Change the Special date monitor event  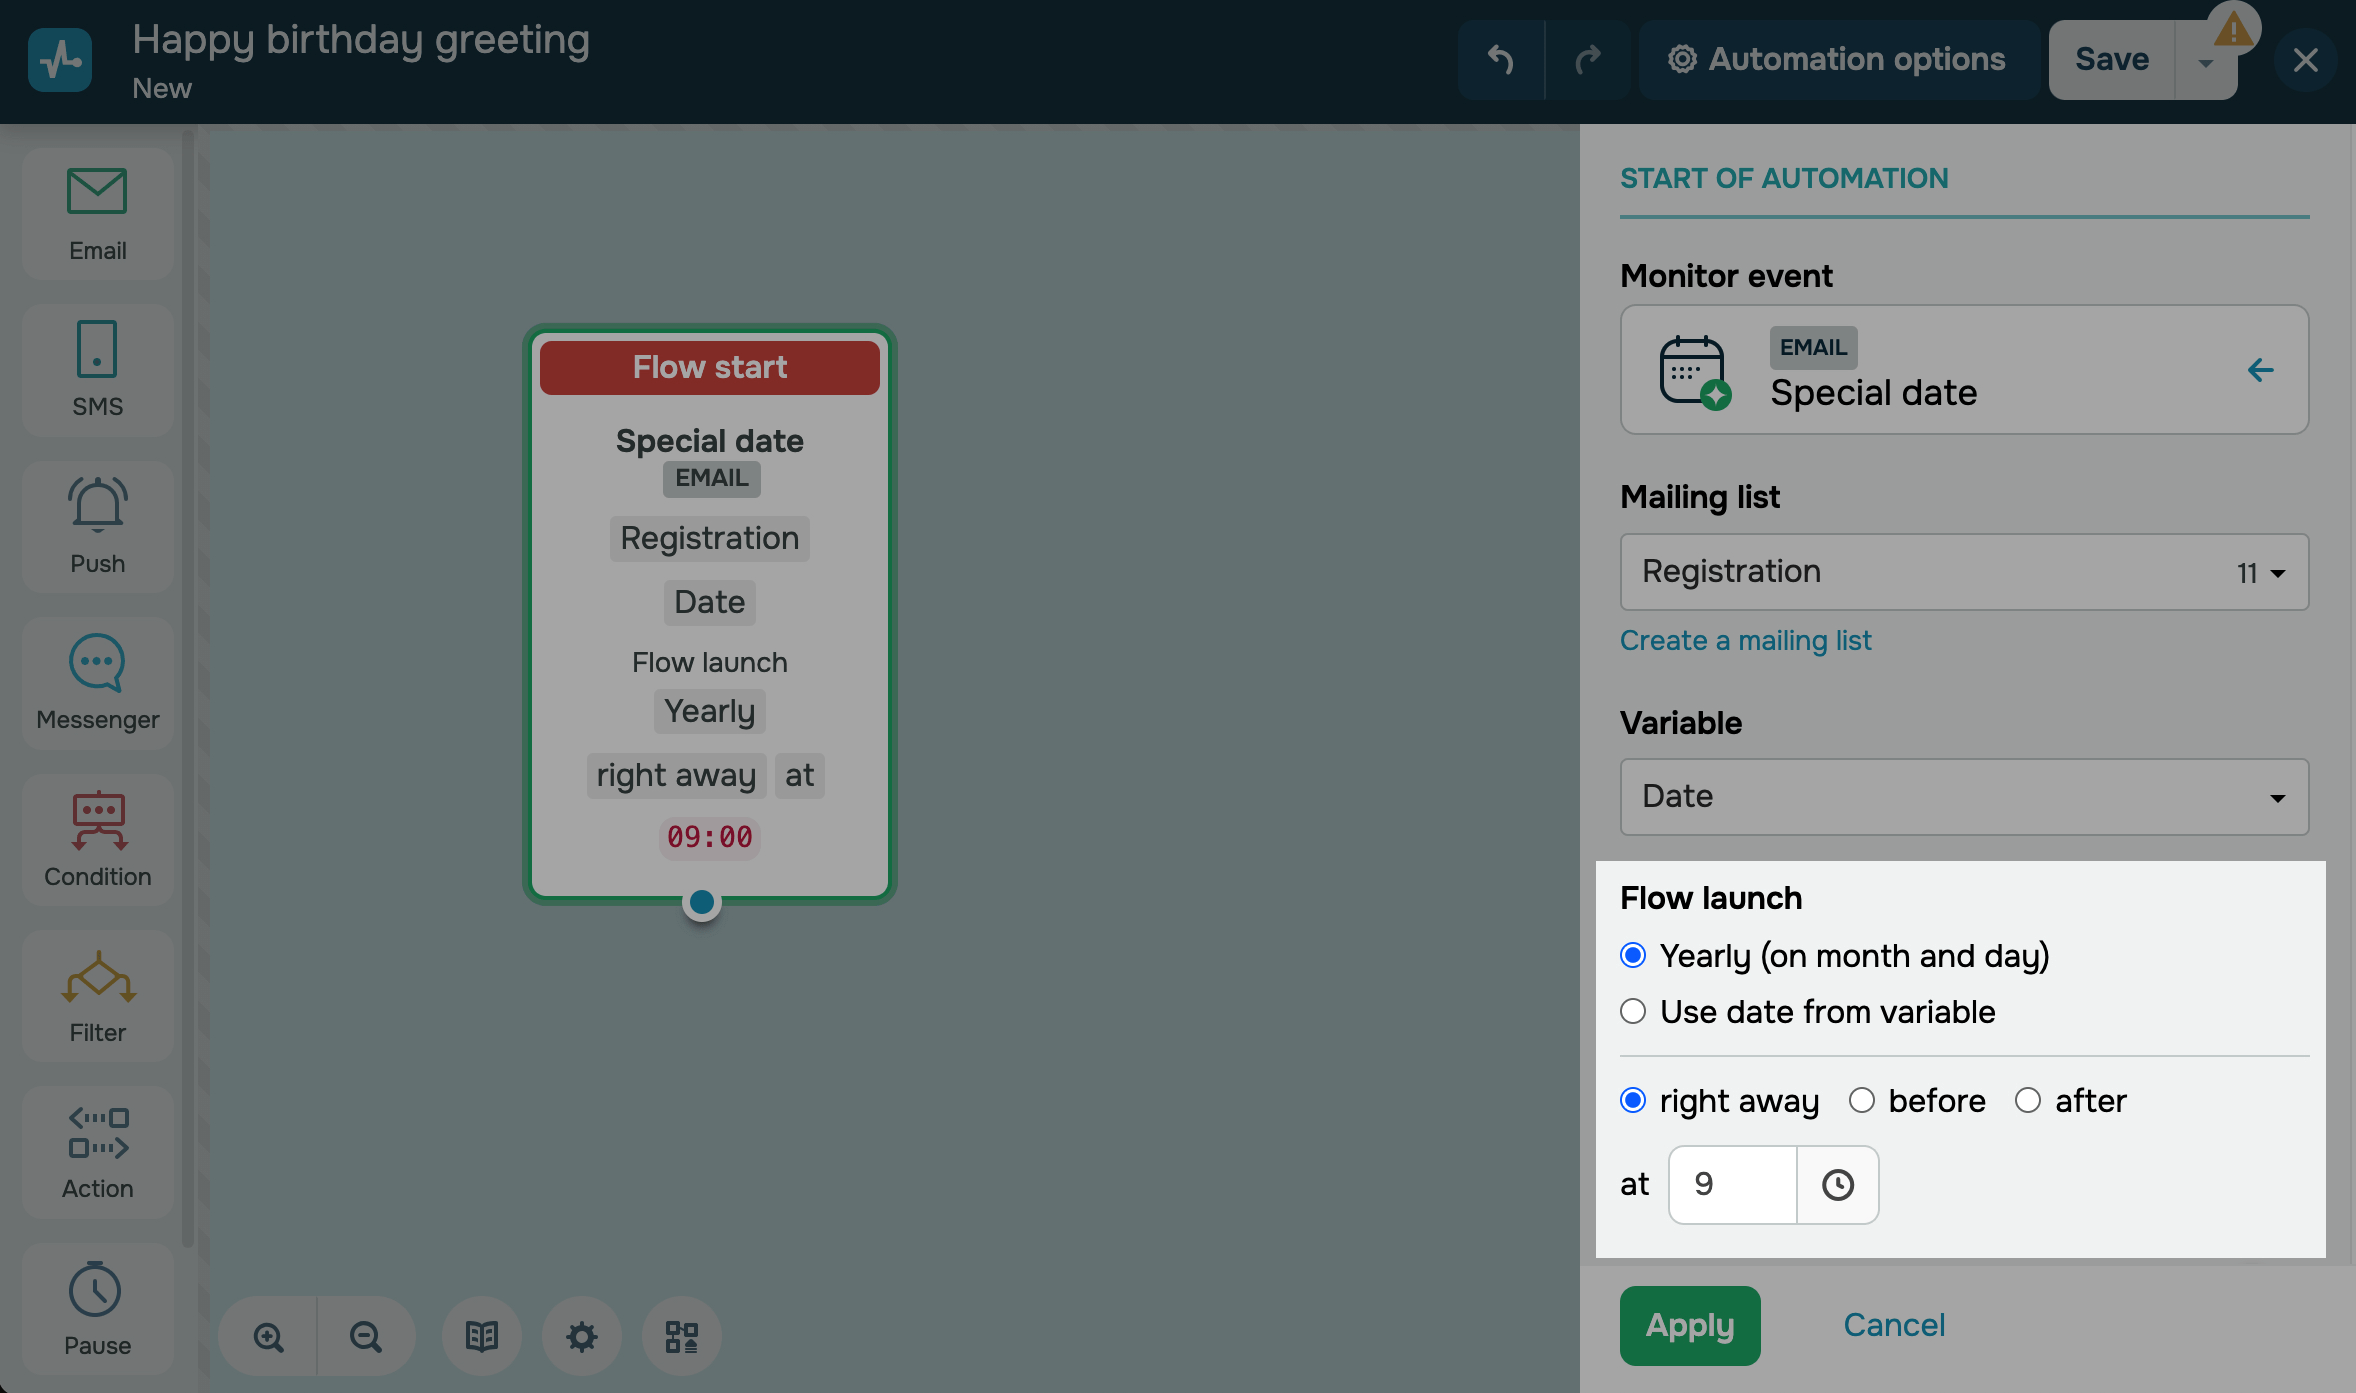pyautogui.click(x=2260, y=370)
